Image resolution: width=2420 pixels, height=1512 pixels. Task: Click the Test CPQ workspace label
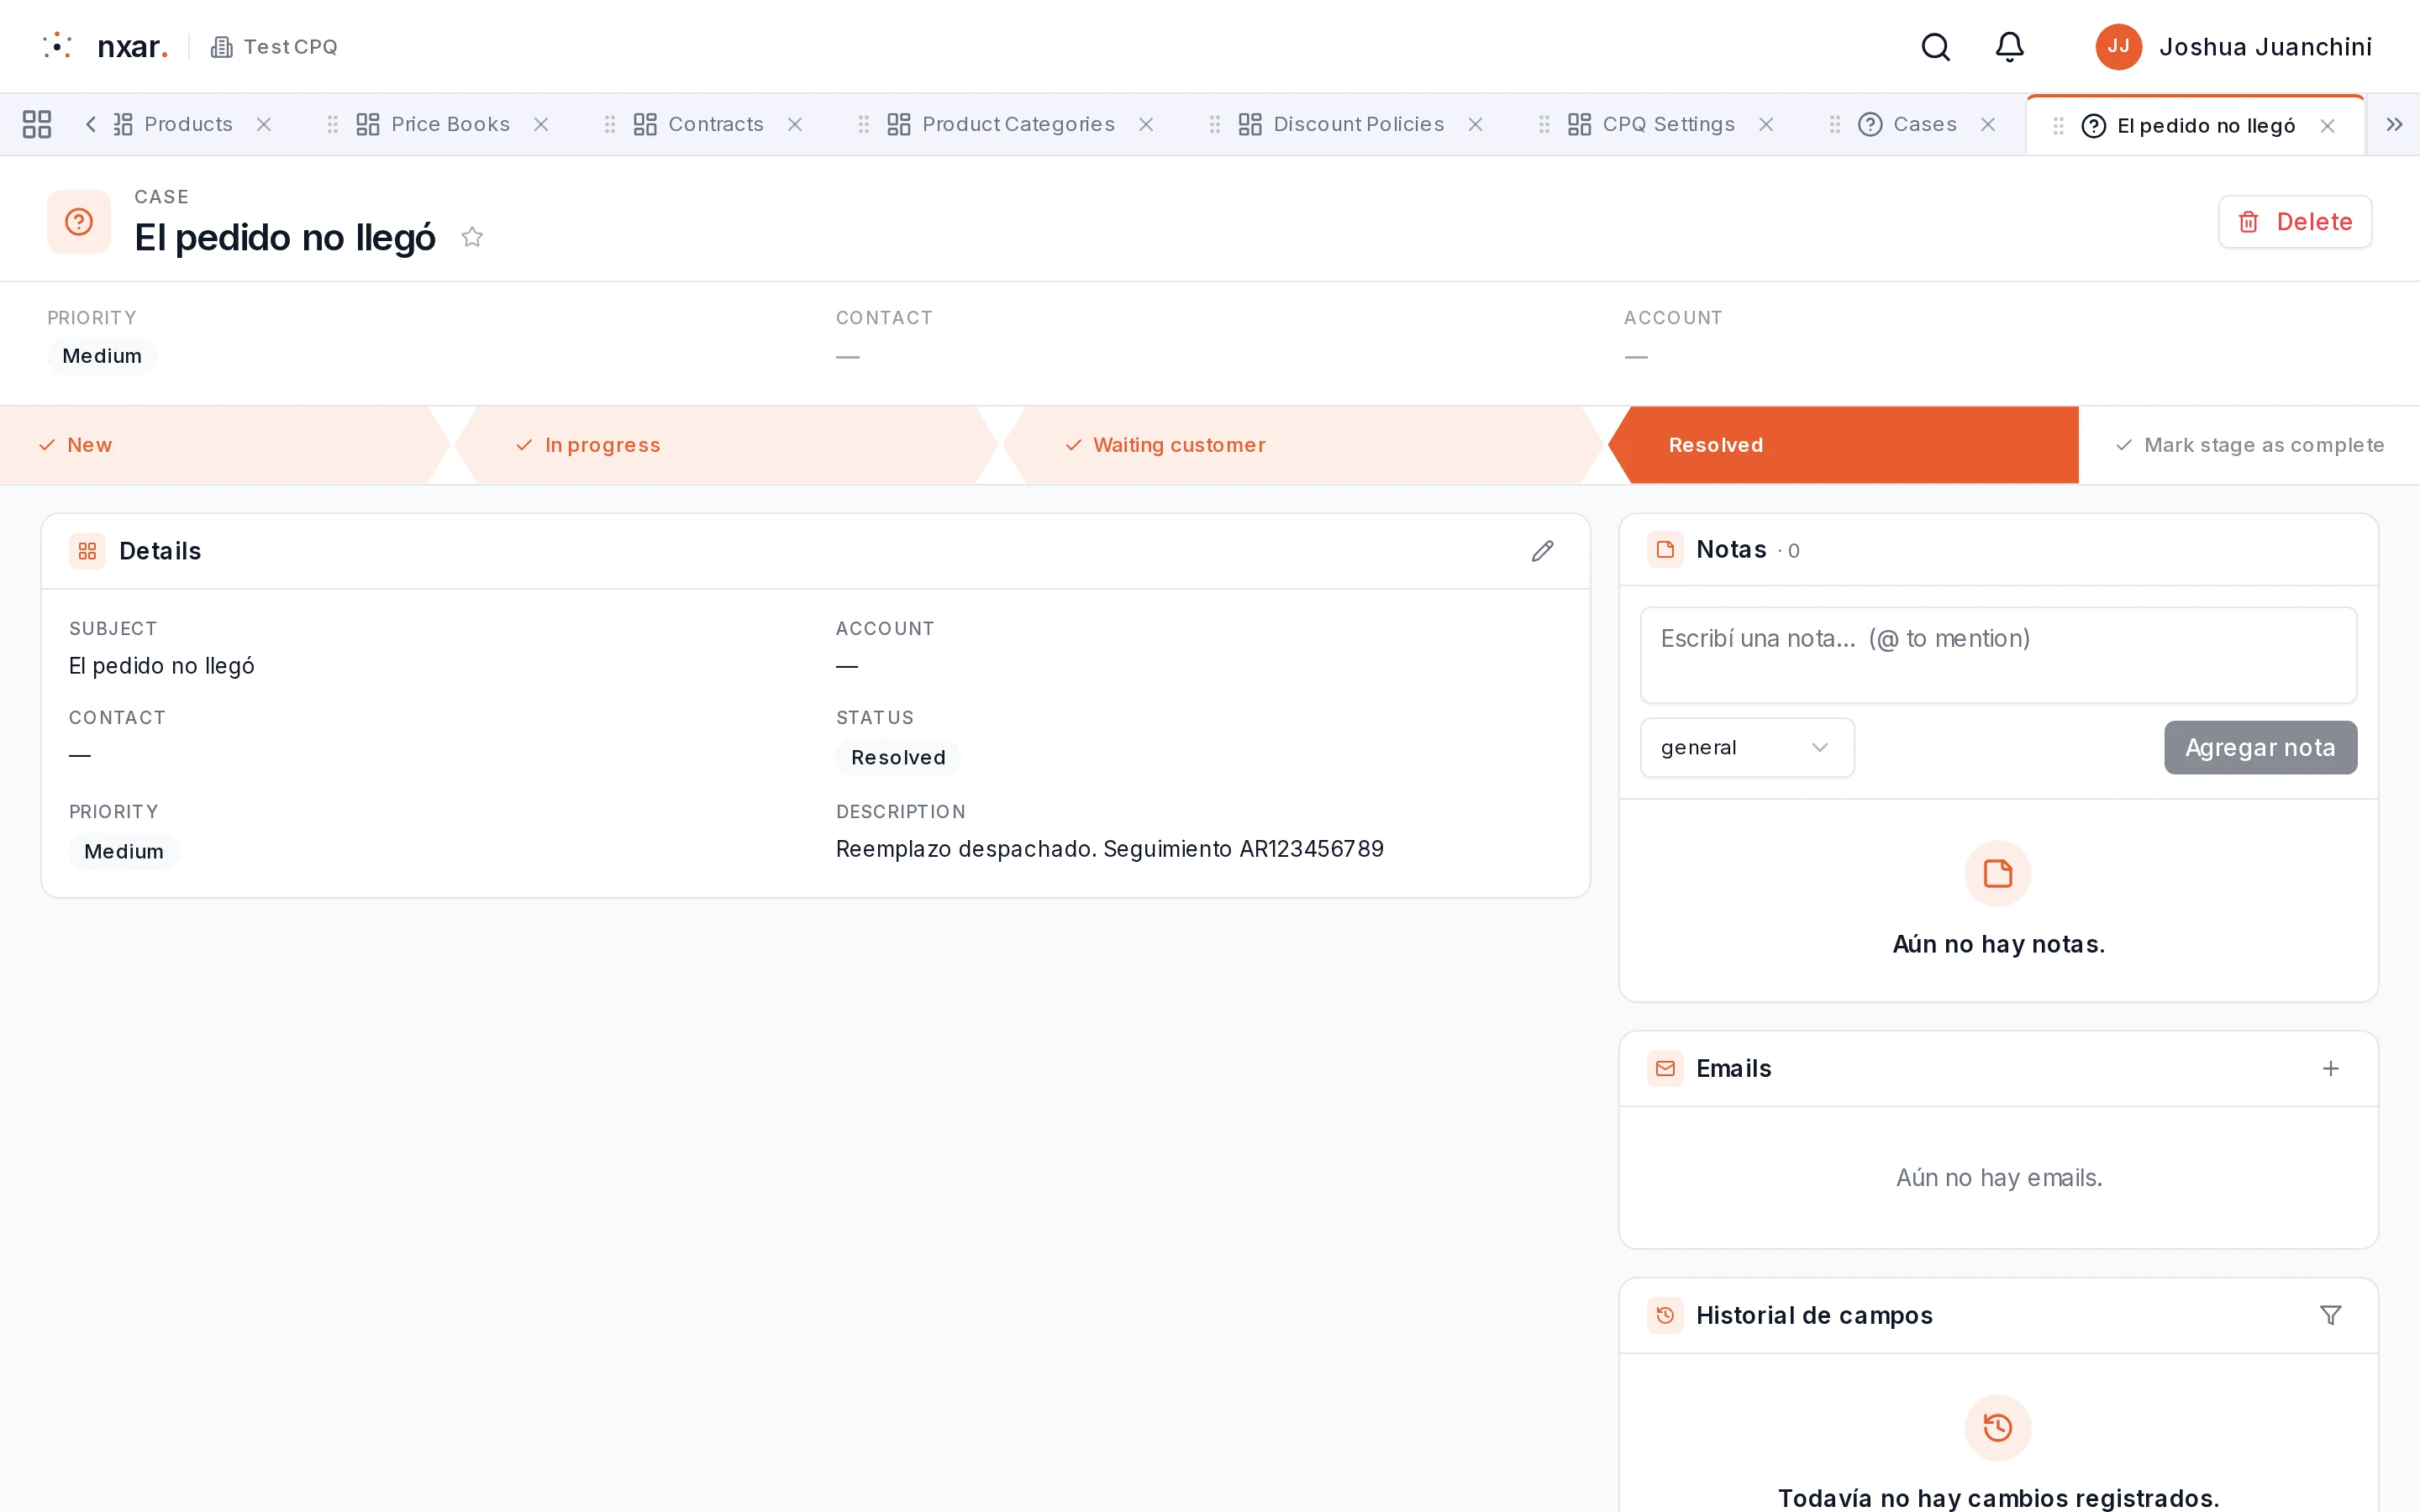(x=274, y=47)
